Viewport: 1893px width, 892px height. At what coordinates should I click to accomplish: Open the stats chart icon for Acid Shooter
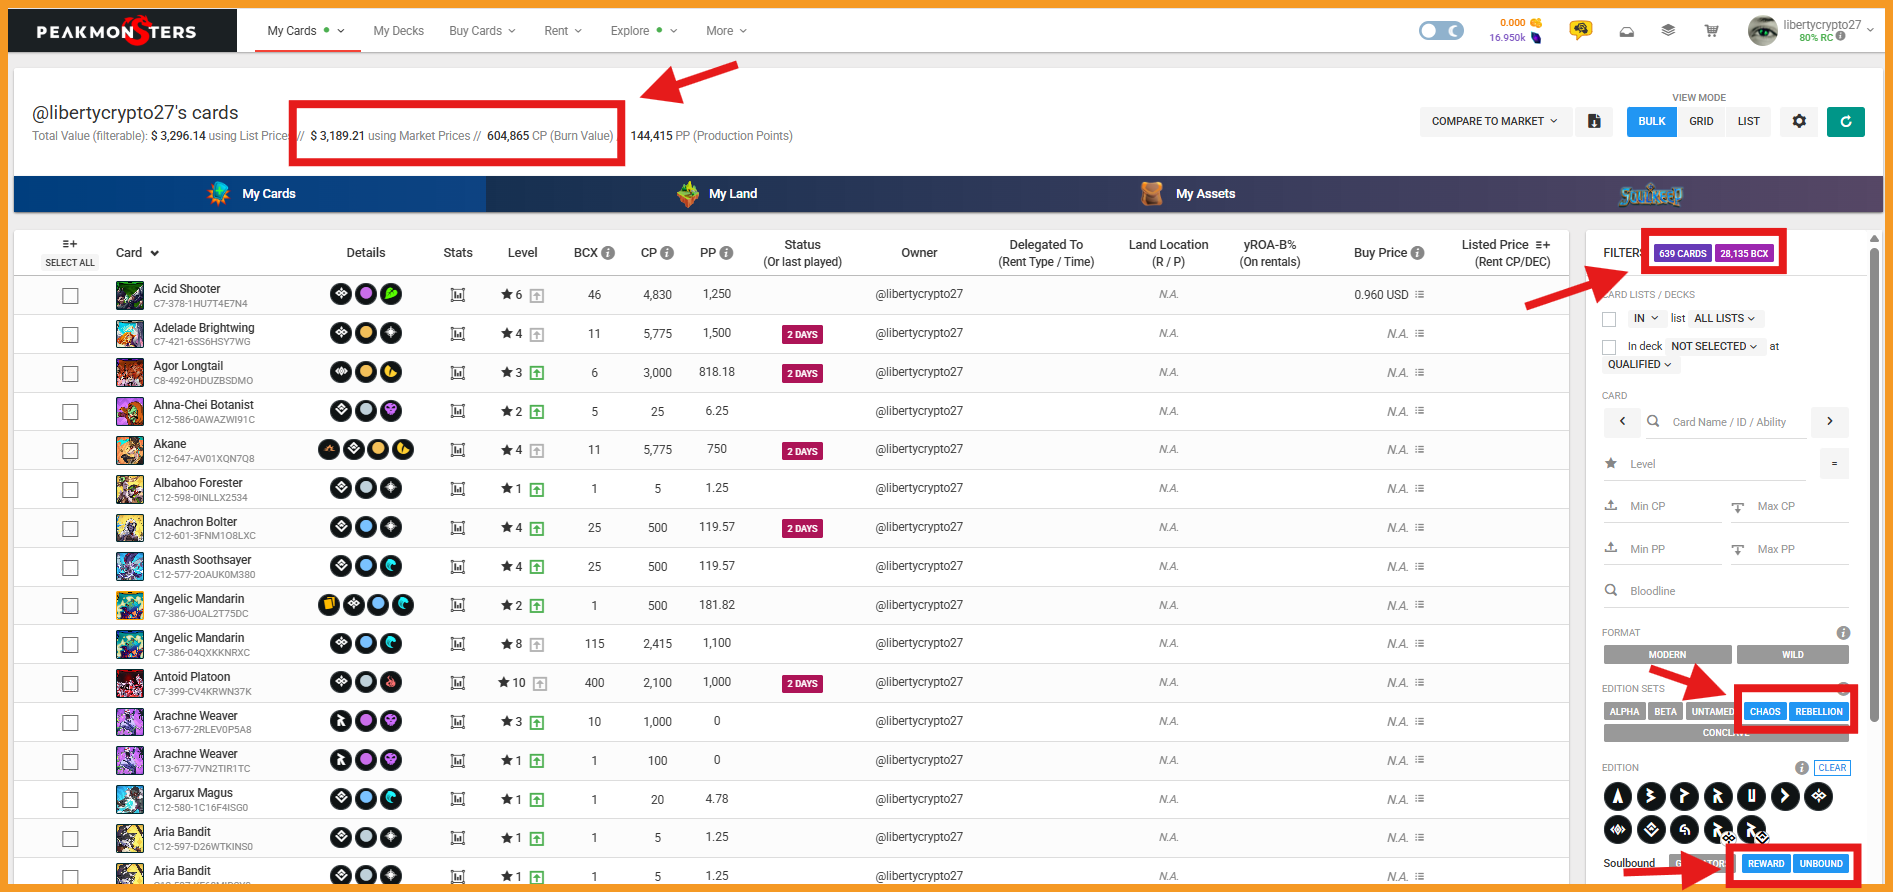[x=458, y=295]
